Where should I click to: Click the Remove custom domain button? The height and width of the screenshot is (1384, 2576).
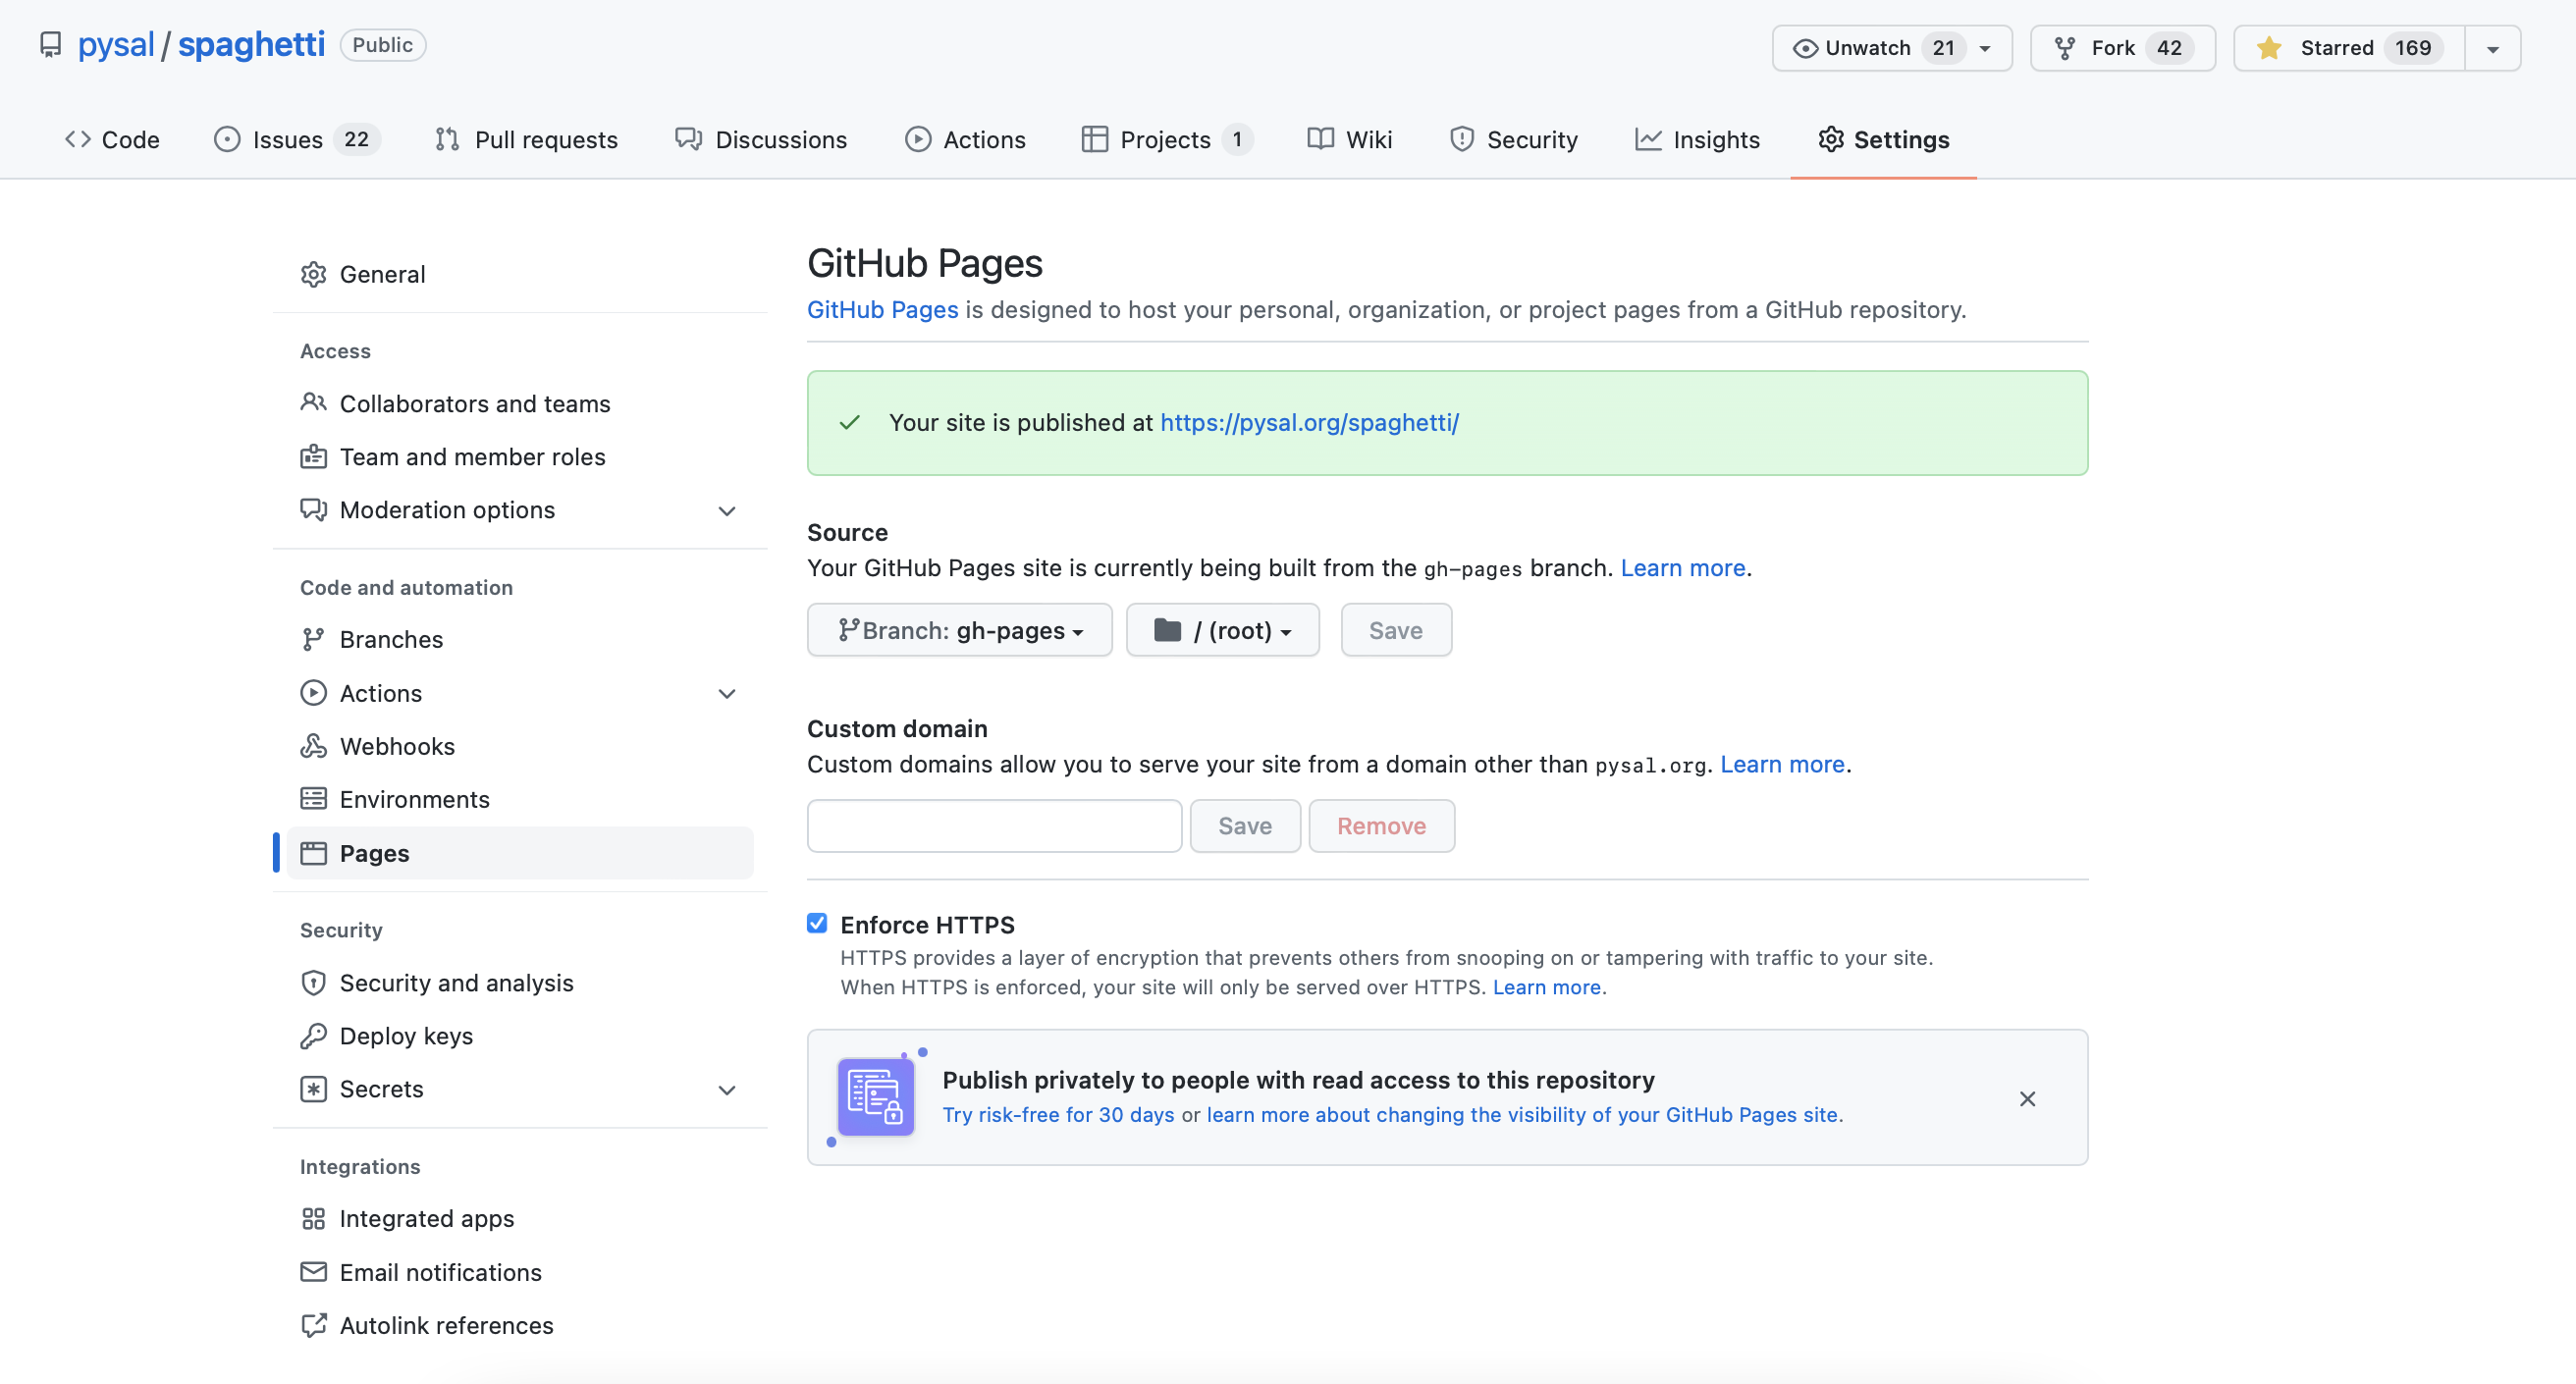1381,826
